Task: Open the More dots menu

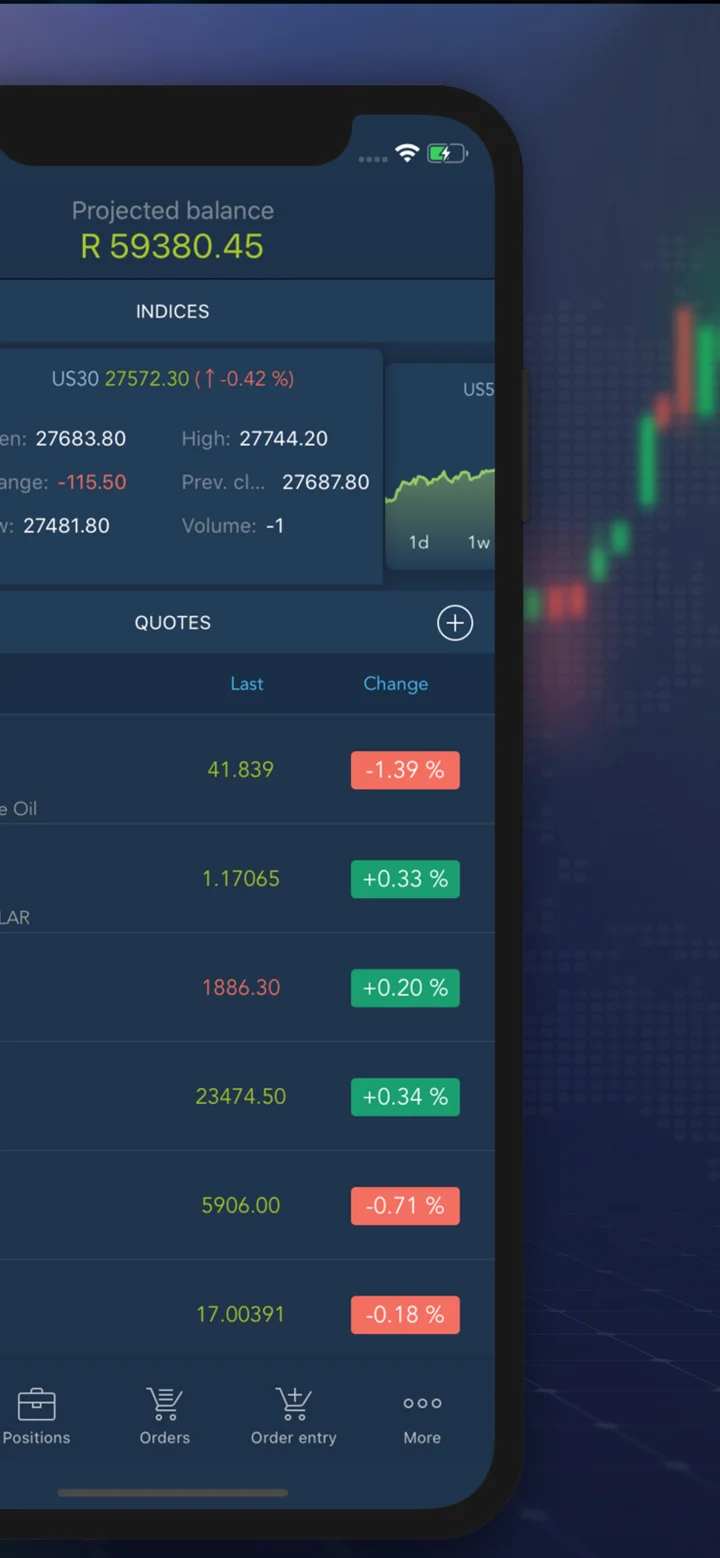Action: click(422, 1403)
